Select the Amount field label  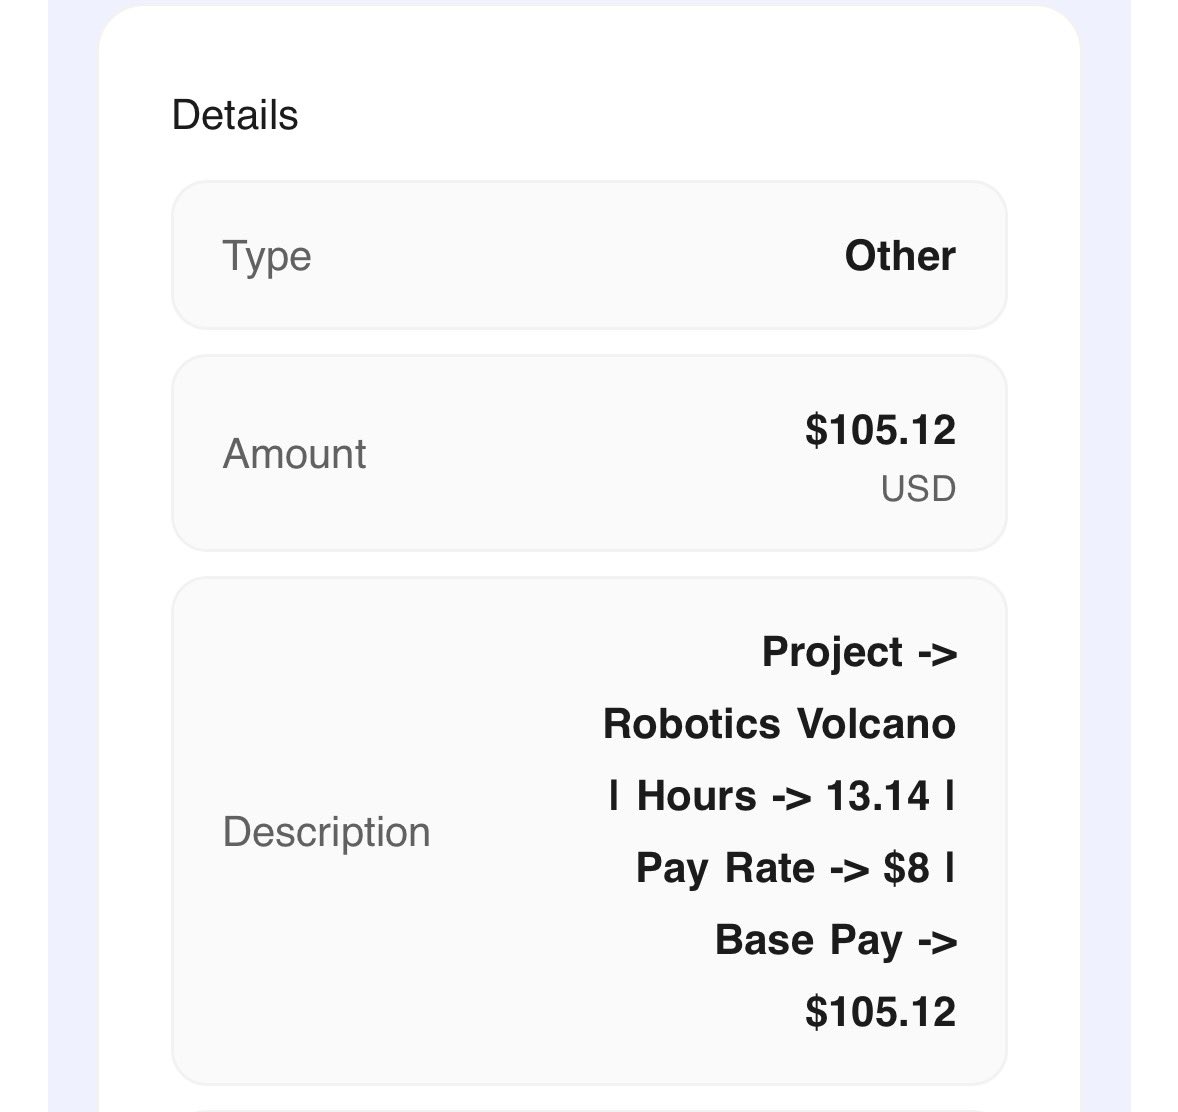tap(294, 453)
